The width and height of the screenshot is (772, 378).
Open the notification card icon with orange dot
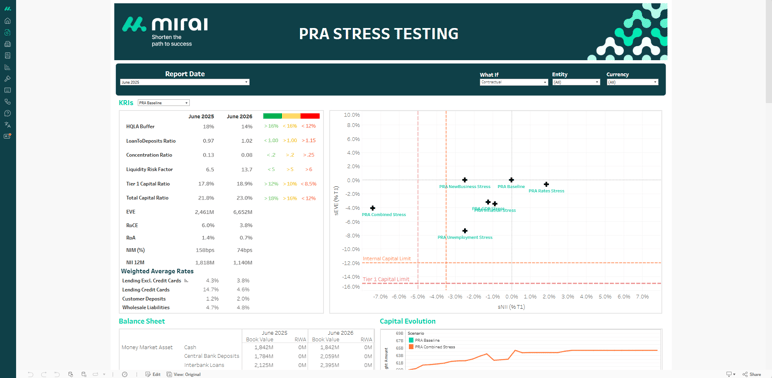pos(7,136)
